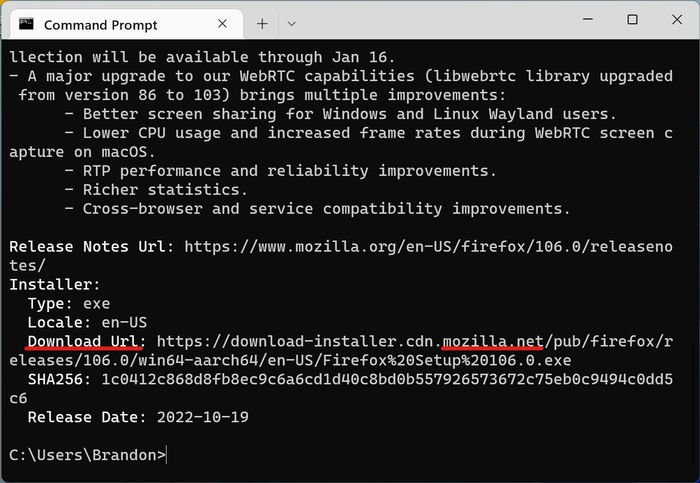Click the Command Prompt tab icon
The height and width of the screenshot is (483, 700).
point(26,24)
